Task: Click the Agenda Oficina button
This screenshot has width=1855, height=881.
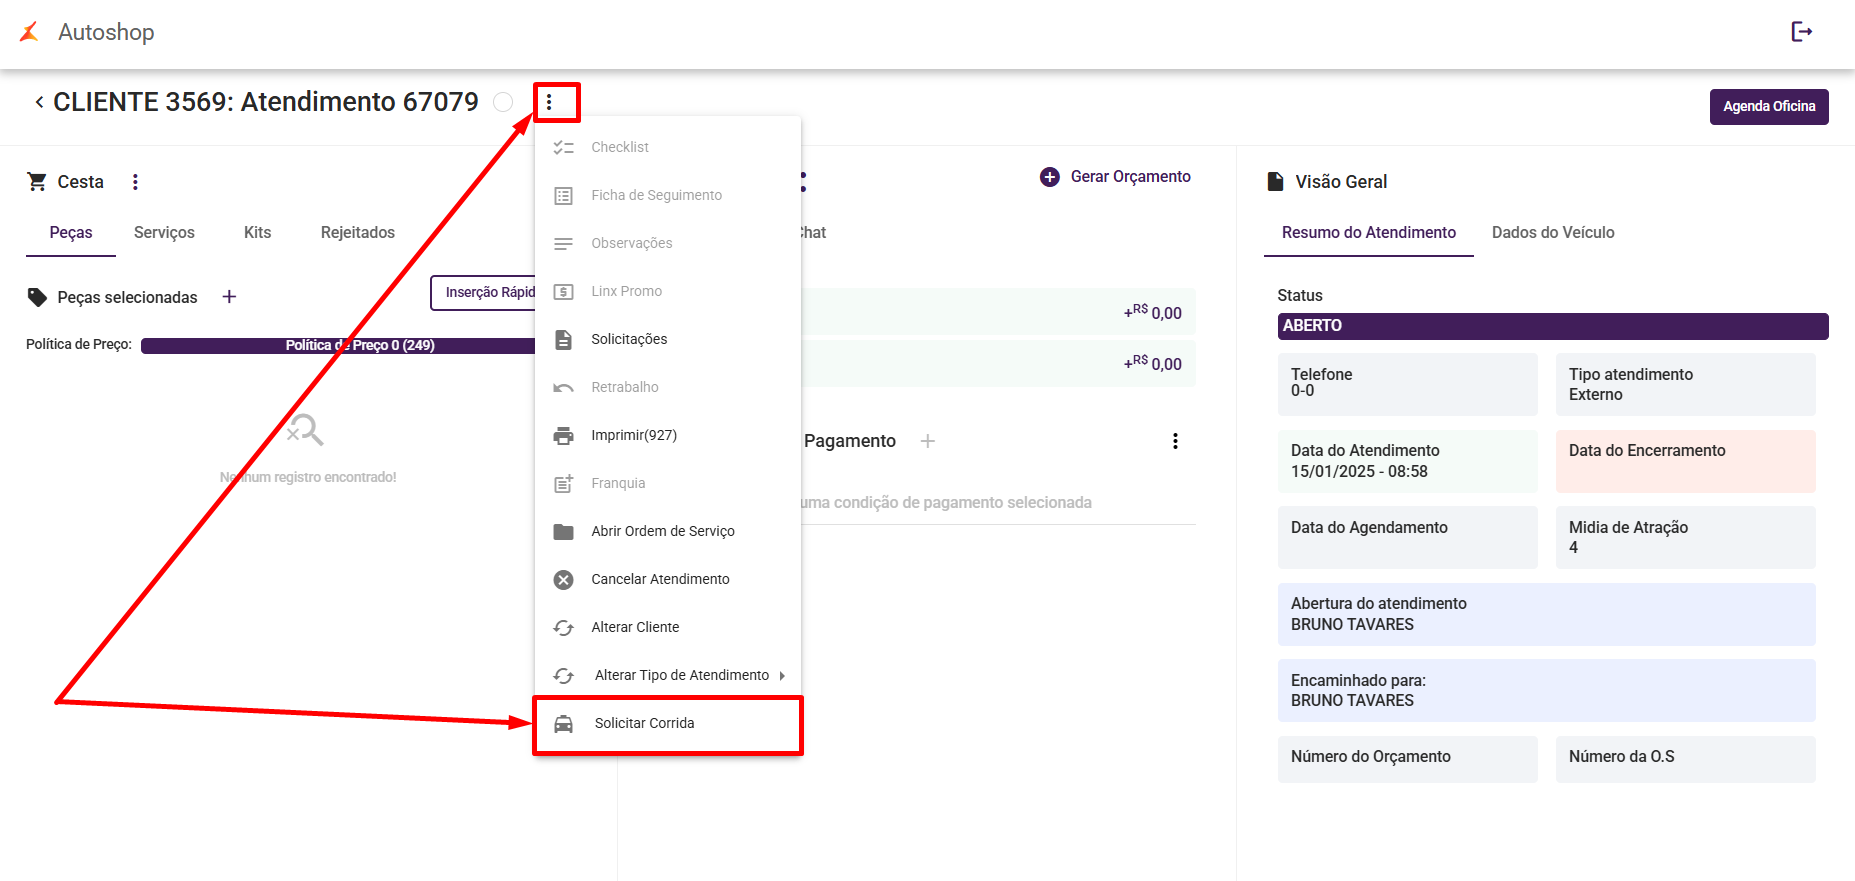Action: click(1768, 107)
